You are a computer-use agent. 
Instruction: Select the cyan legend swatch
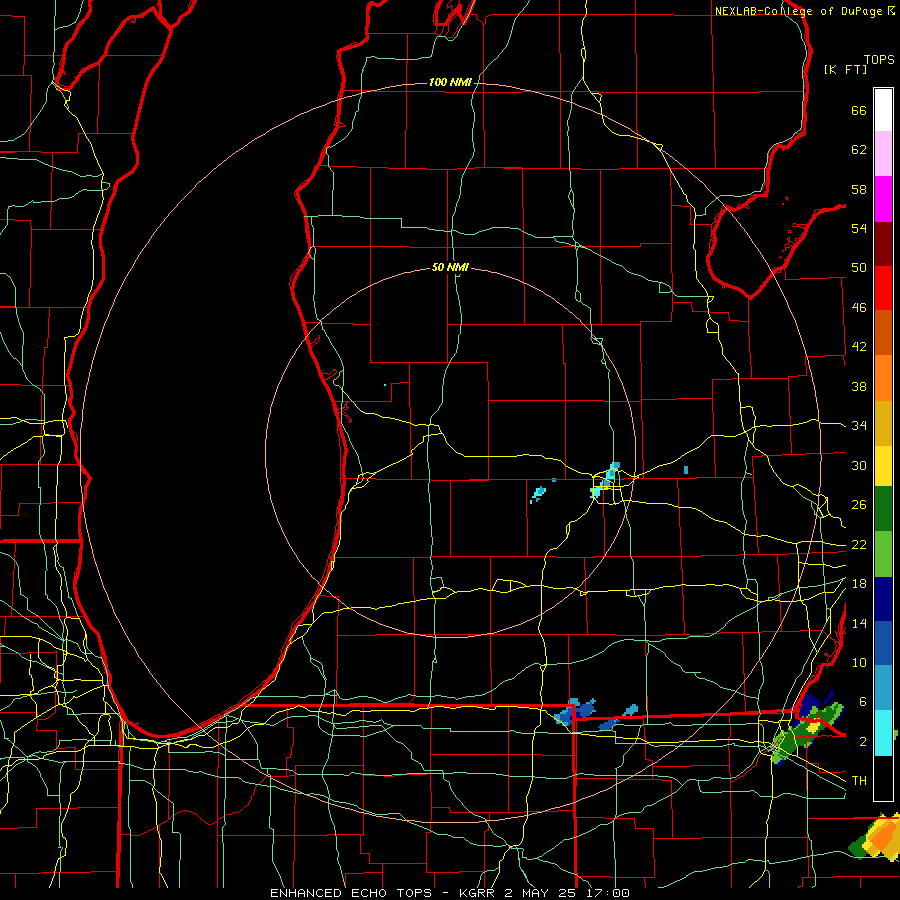click(883, 733)
